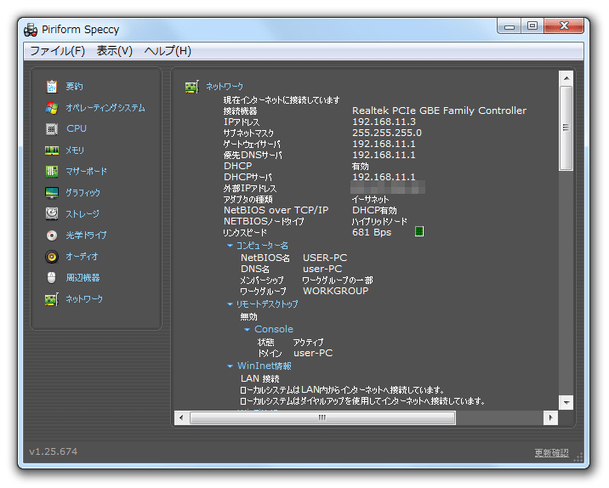The width and height of the screenshot is (609, 488).
Task: Go to ネットワーク section label in sidebar
Action: pyautogui.click(x=84, y=299)
